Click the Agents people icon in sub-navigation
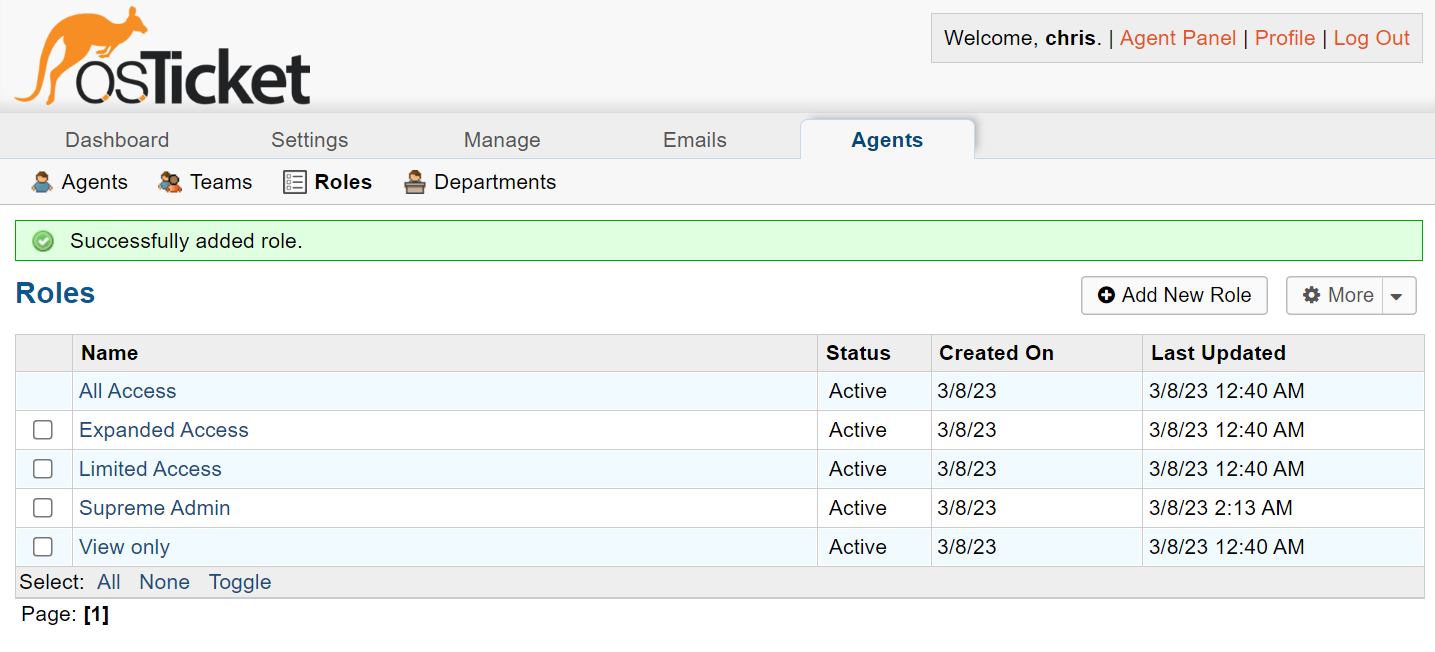 41,182
